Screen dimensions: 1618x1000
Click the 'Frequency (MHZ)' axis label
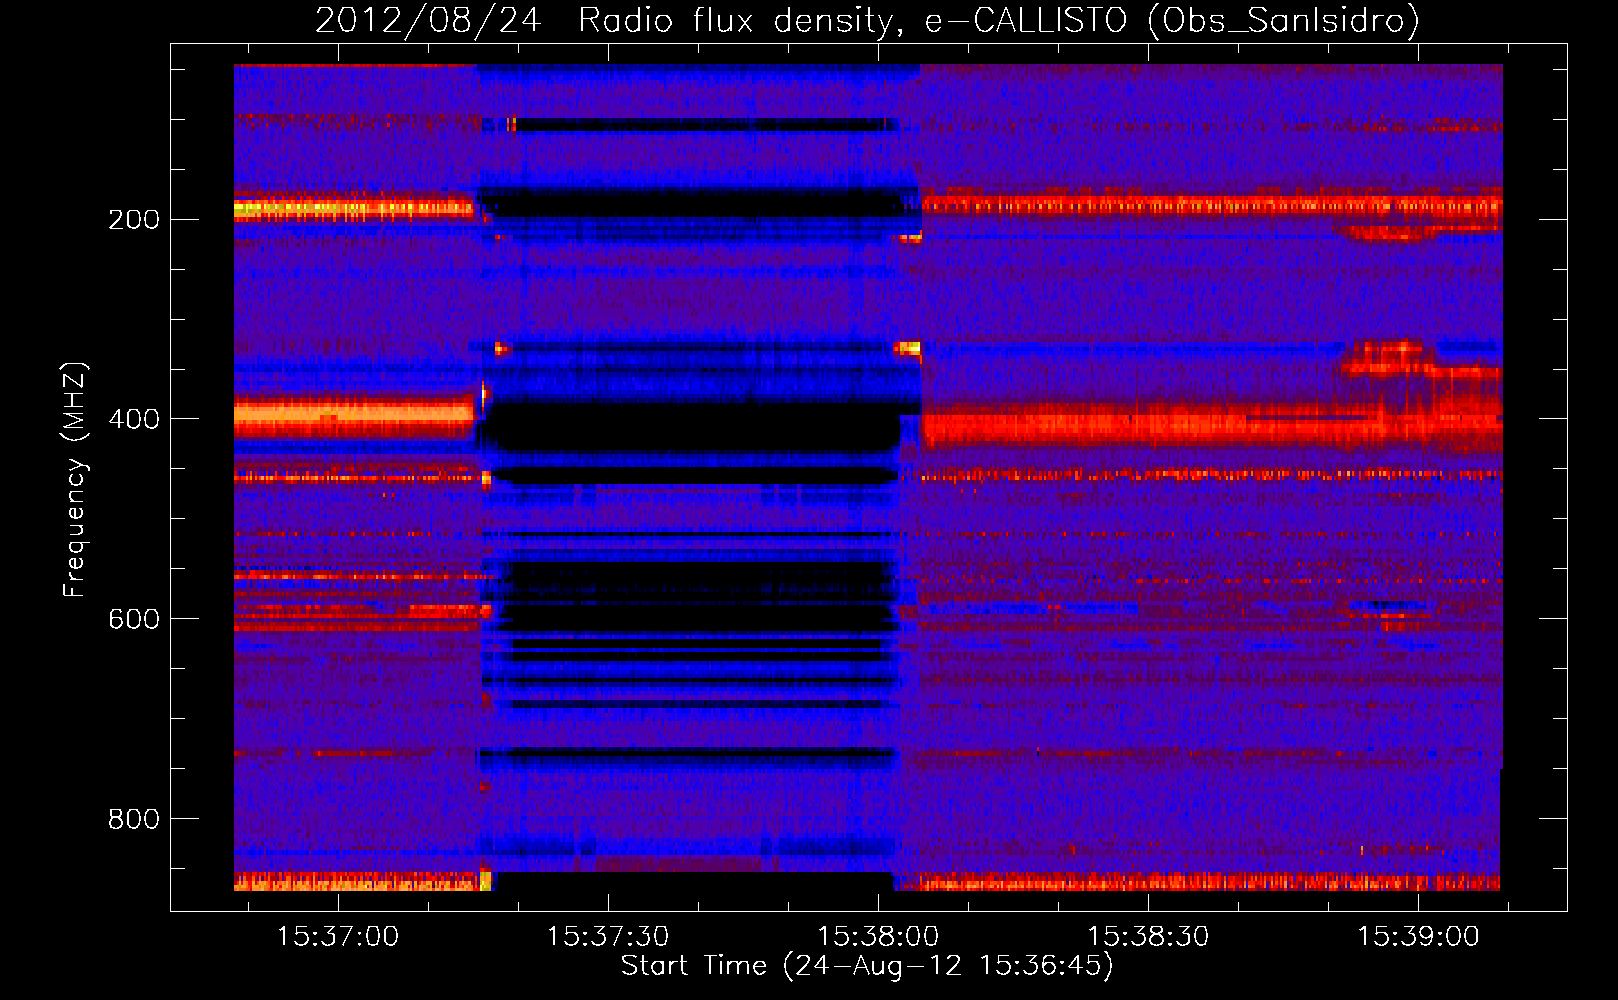point(75,479)
